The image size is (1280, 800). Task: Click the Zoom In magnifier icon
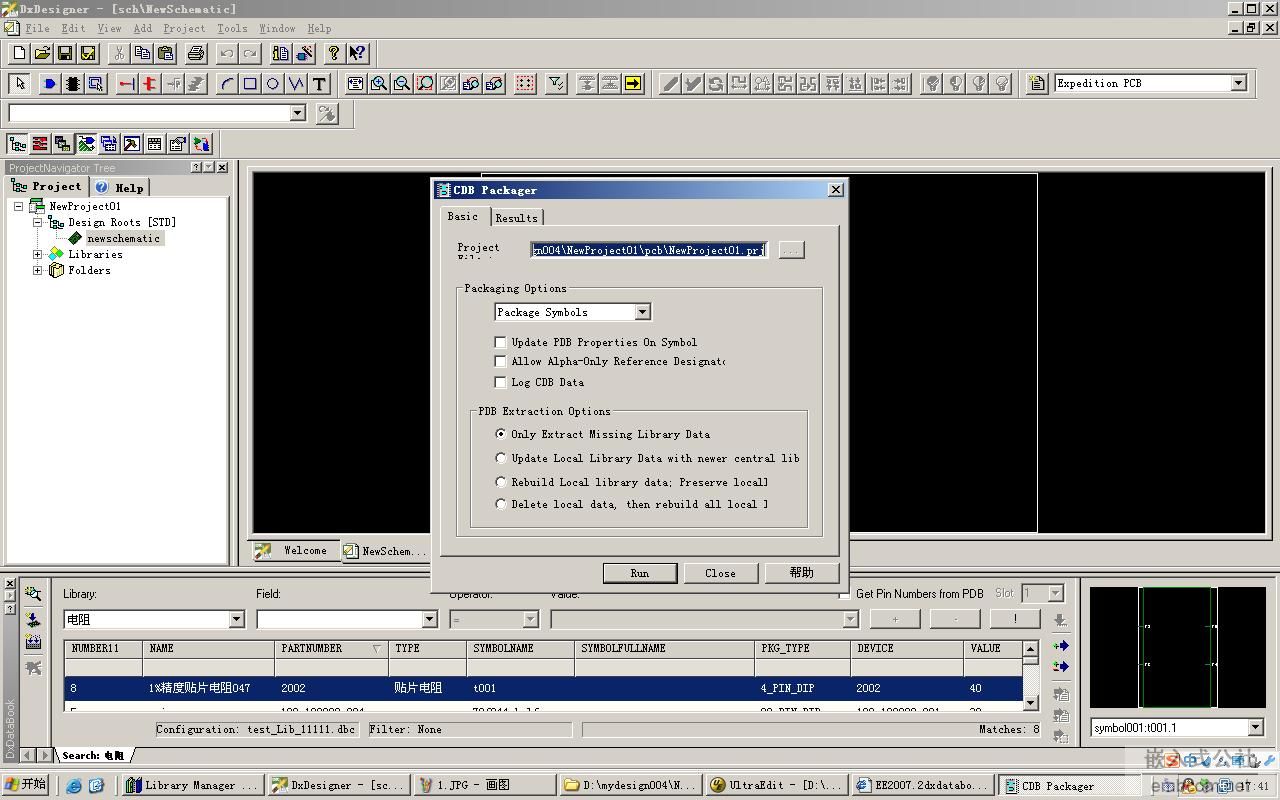pos(379,84)
